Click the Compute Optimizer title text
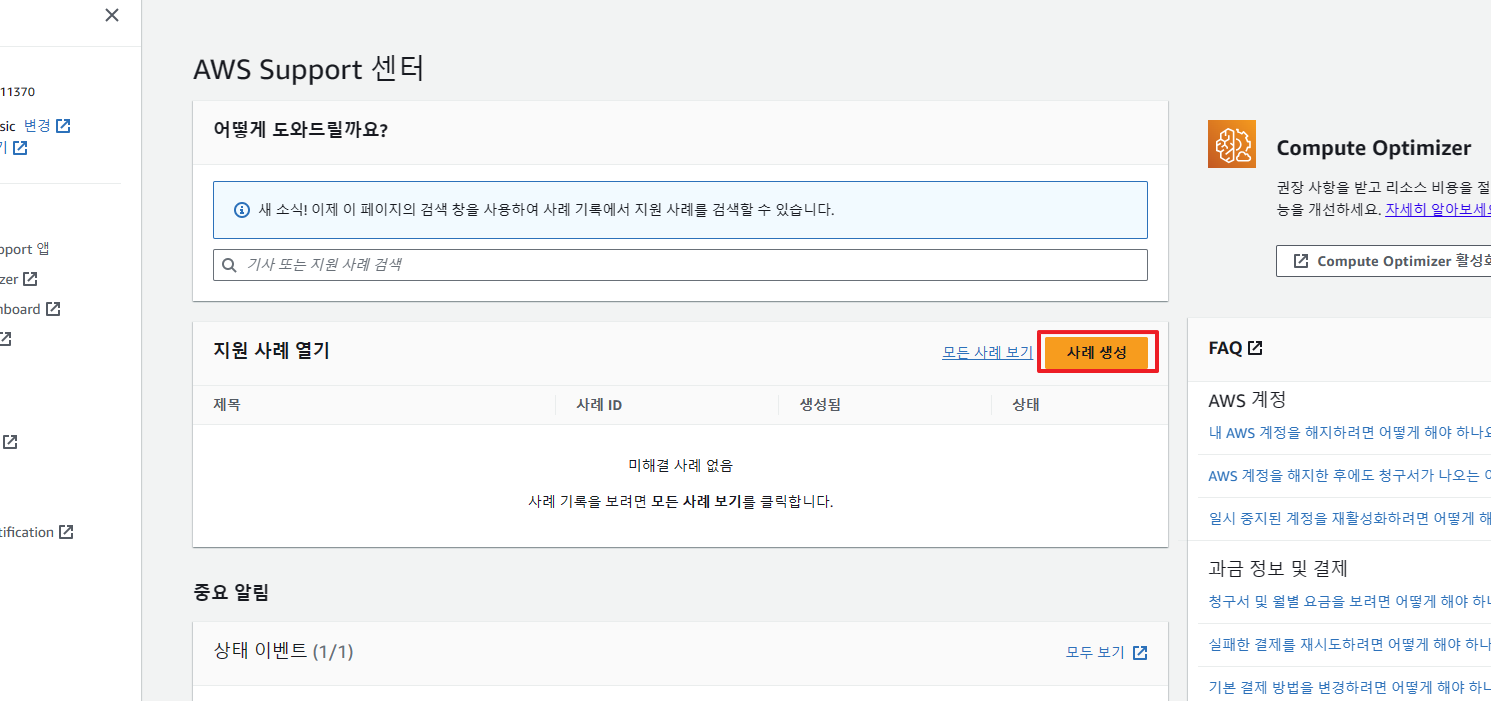Viewport: 1491px width, 701px height. pyautogui.click(x=1374, y=148)
